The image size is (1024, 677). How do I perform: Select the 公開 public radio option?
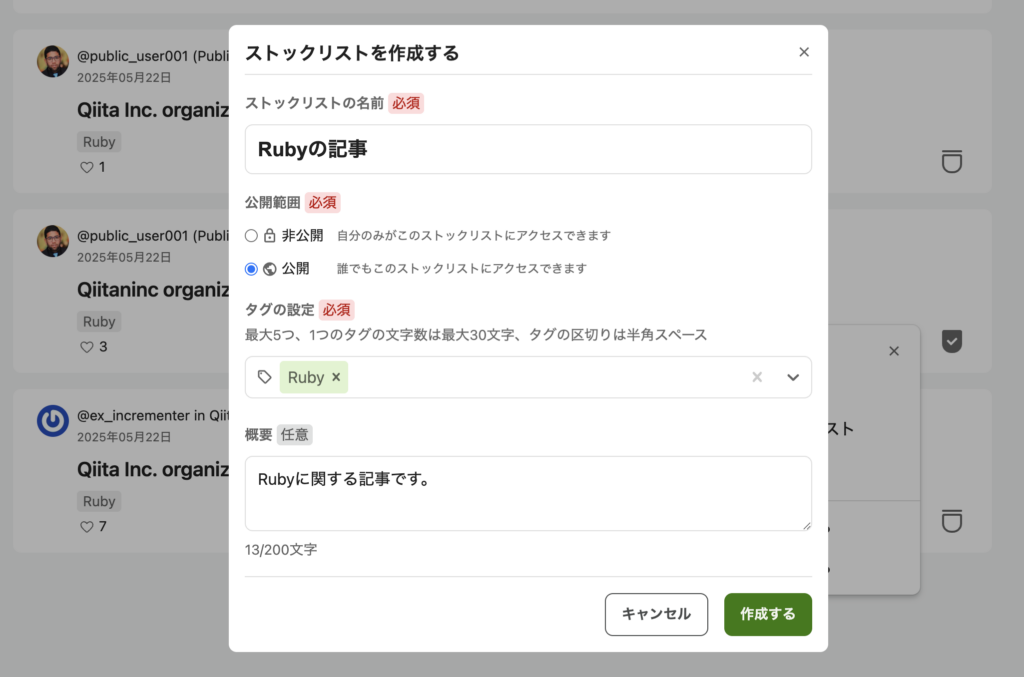pos(251,269)
